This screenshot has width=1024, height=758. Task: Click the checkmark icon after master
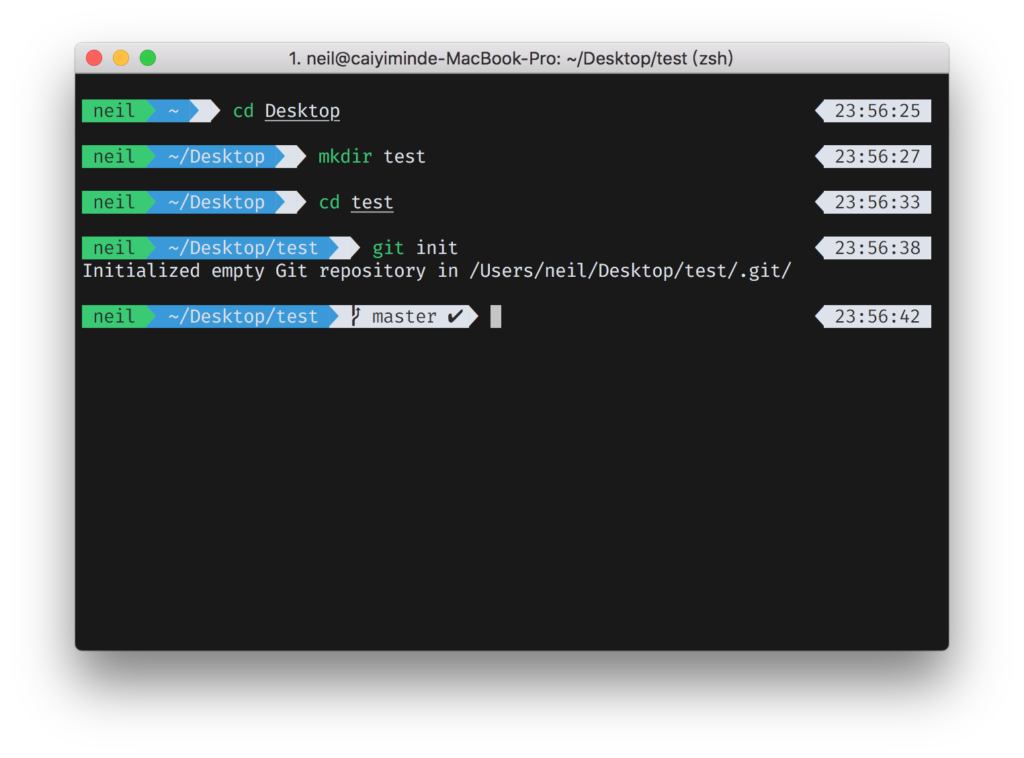(456, 317)
